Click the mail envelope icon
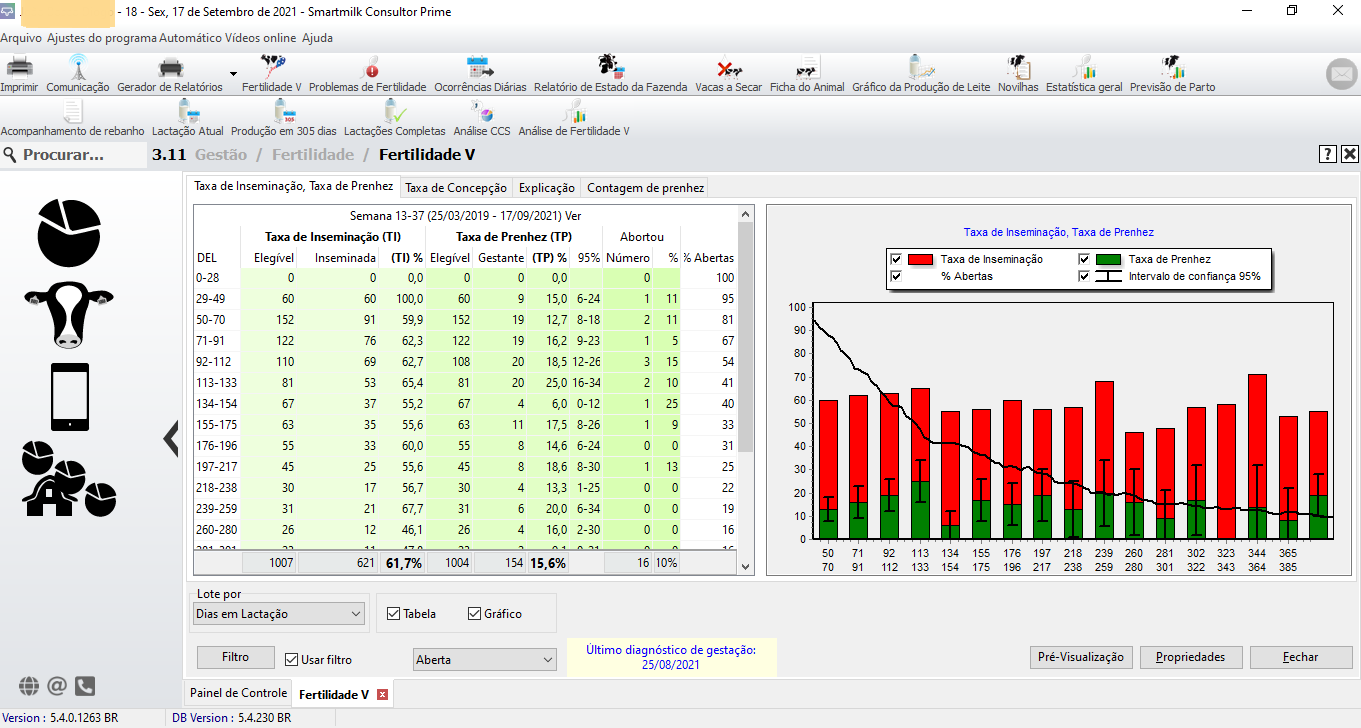Viewport: 1361px width, 728px height. 1341,75
